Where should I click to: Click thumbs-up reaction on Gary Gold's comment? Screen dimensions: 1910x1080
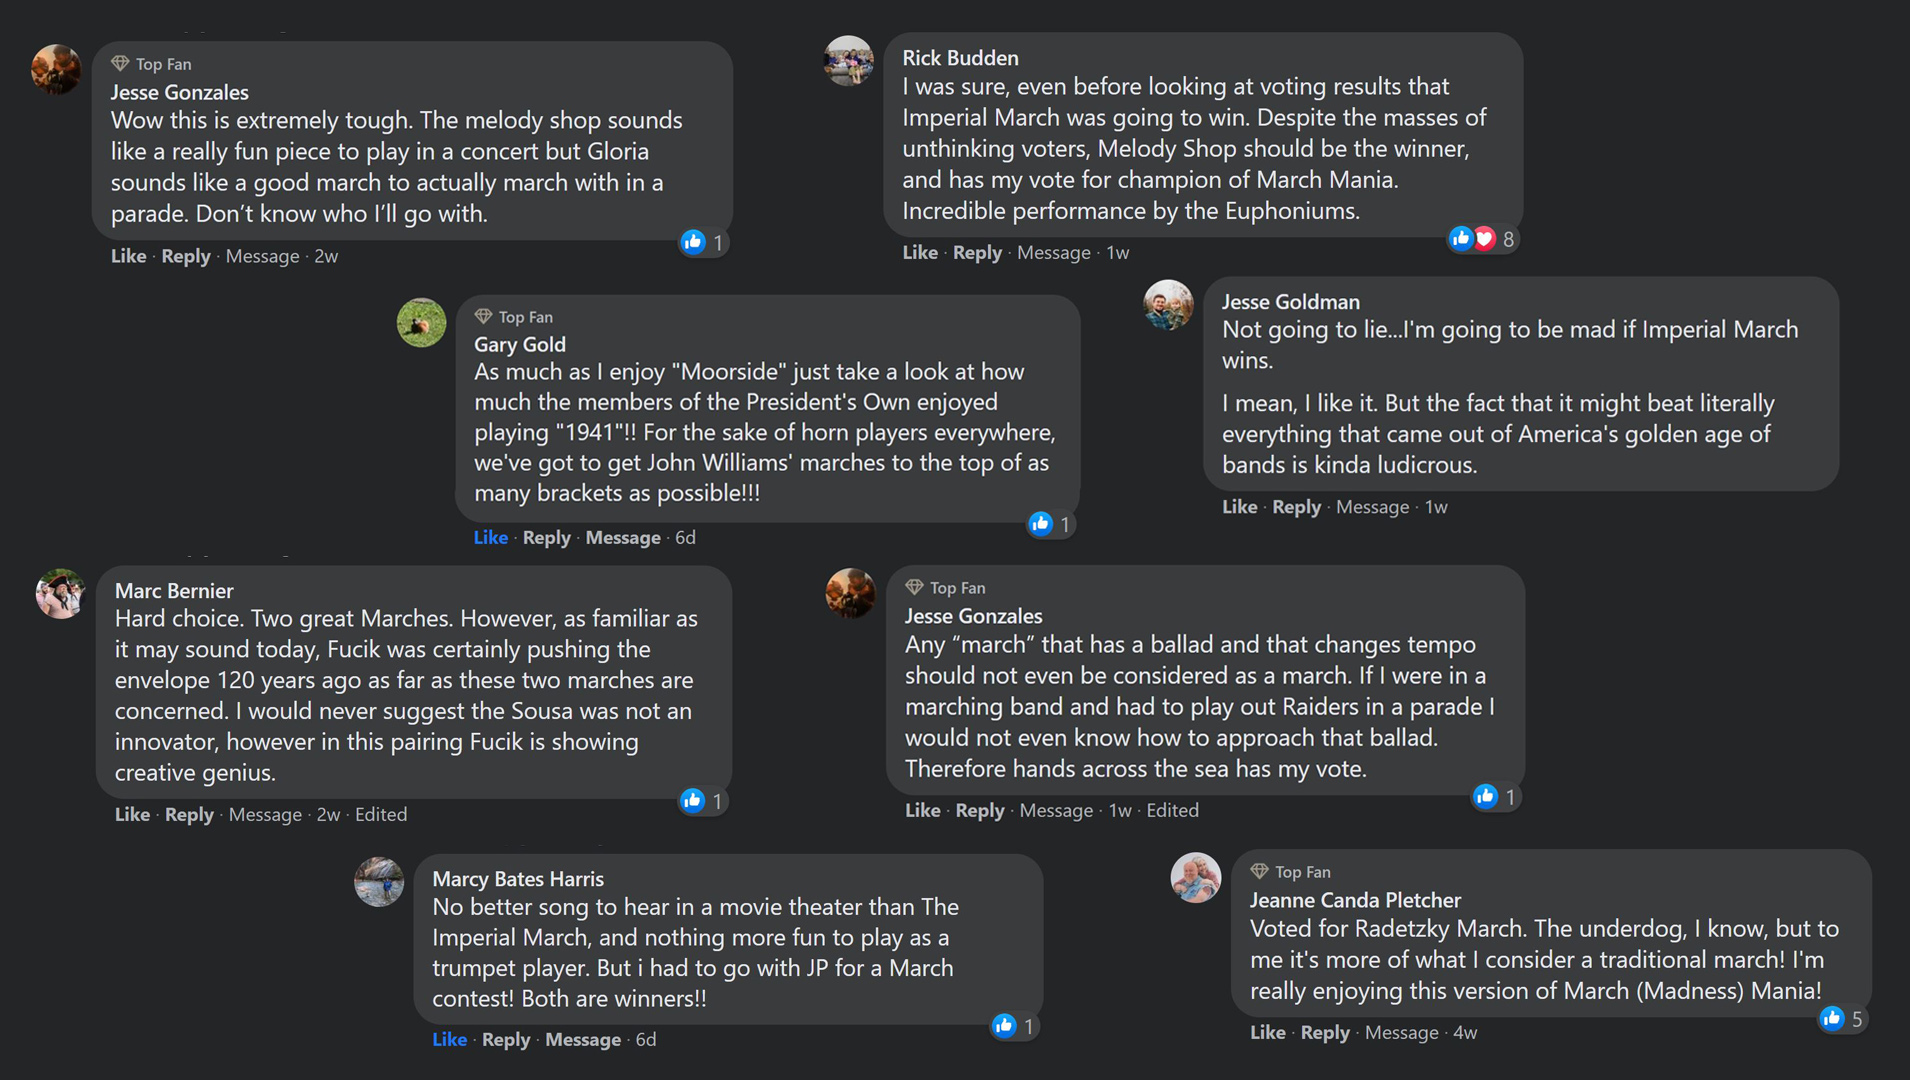[x=1040, y=523]
